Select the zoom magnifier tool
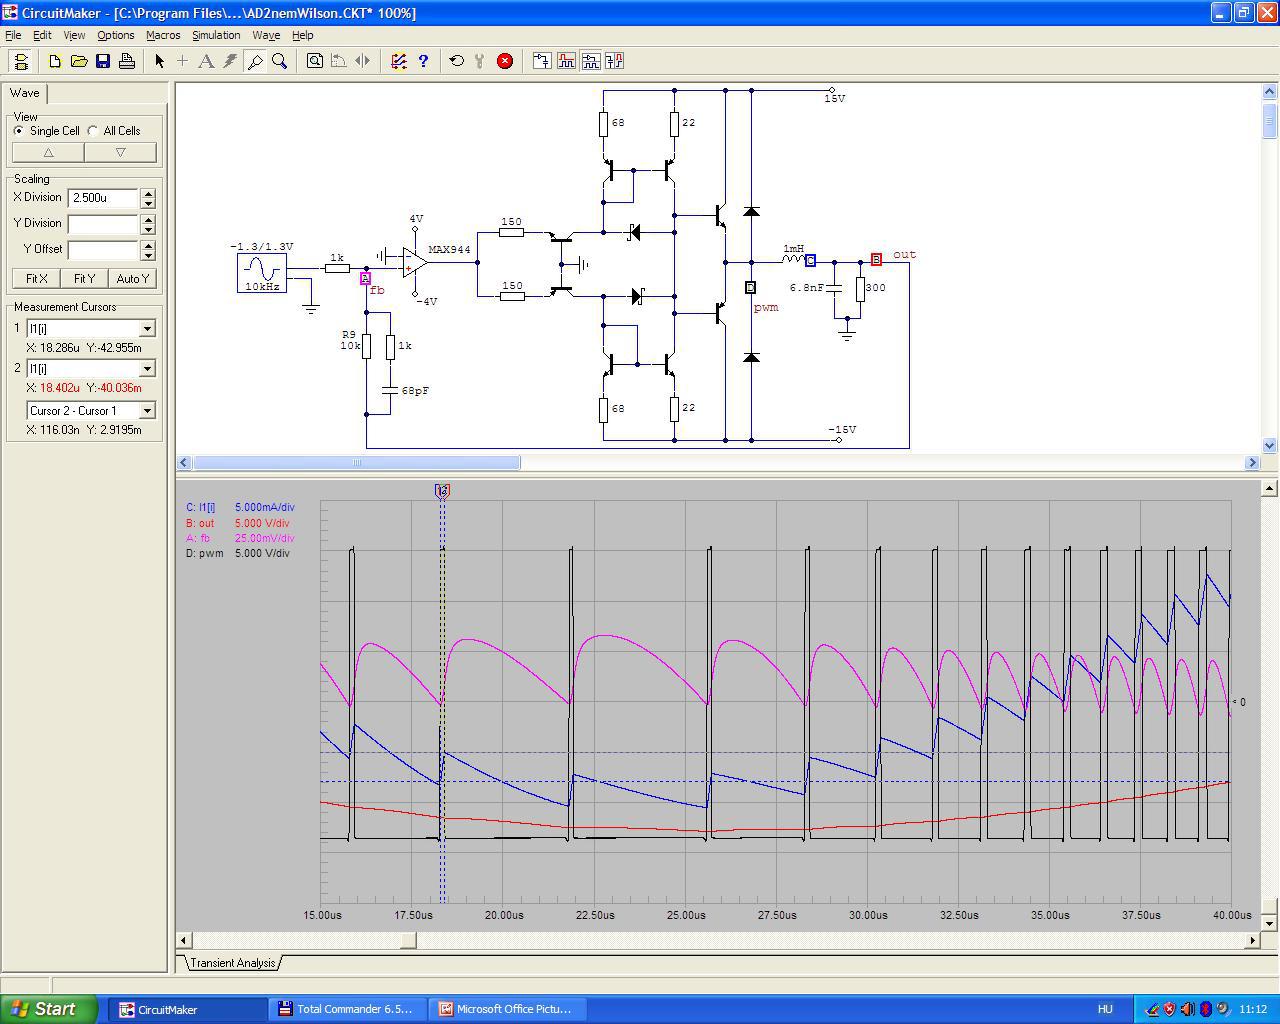 tap(280, 61)
